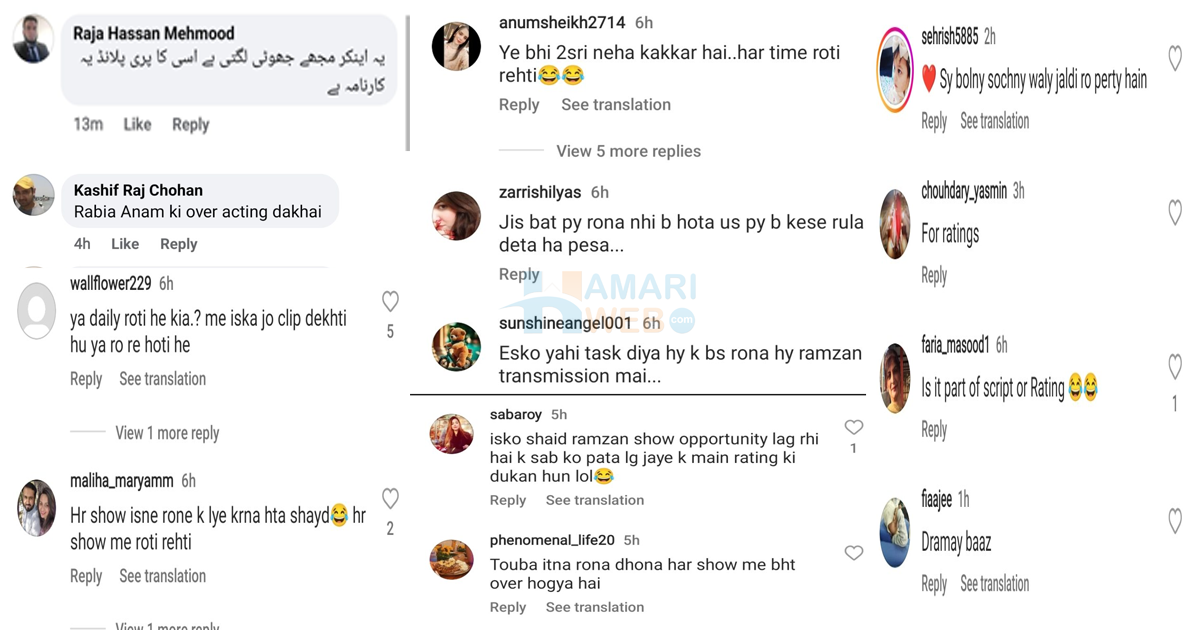Like Kashif Raj Chohan's comment

click(125, 244)
